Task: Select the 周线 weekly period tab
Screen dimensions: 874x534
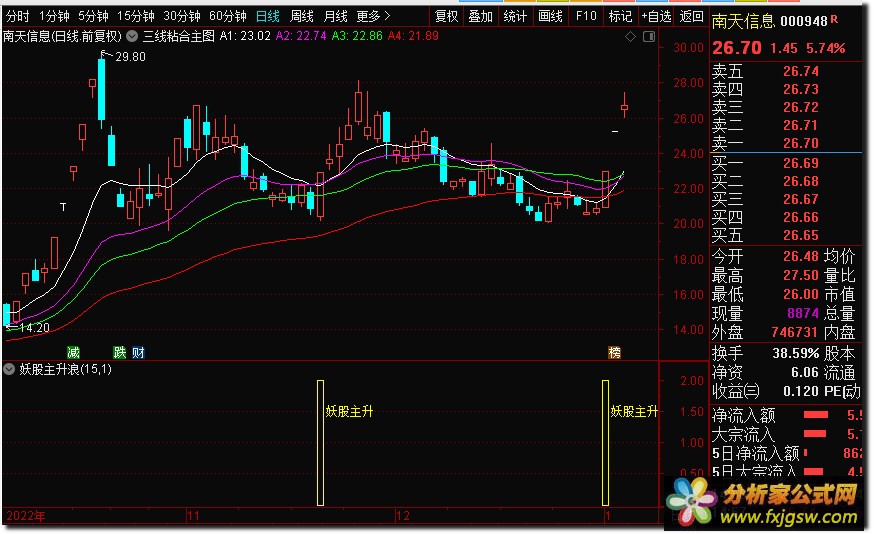Action: [302, 16]
